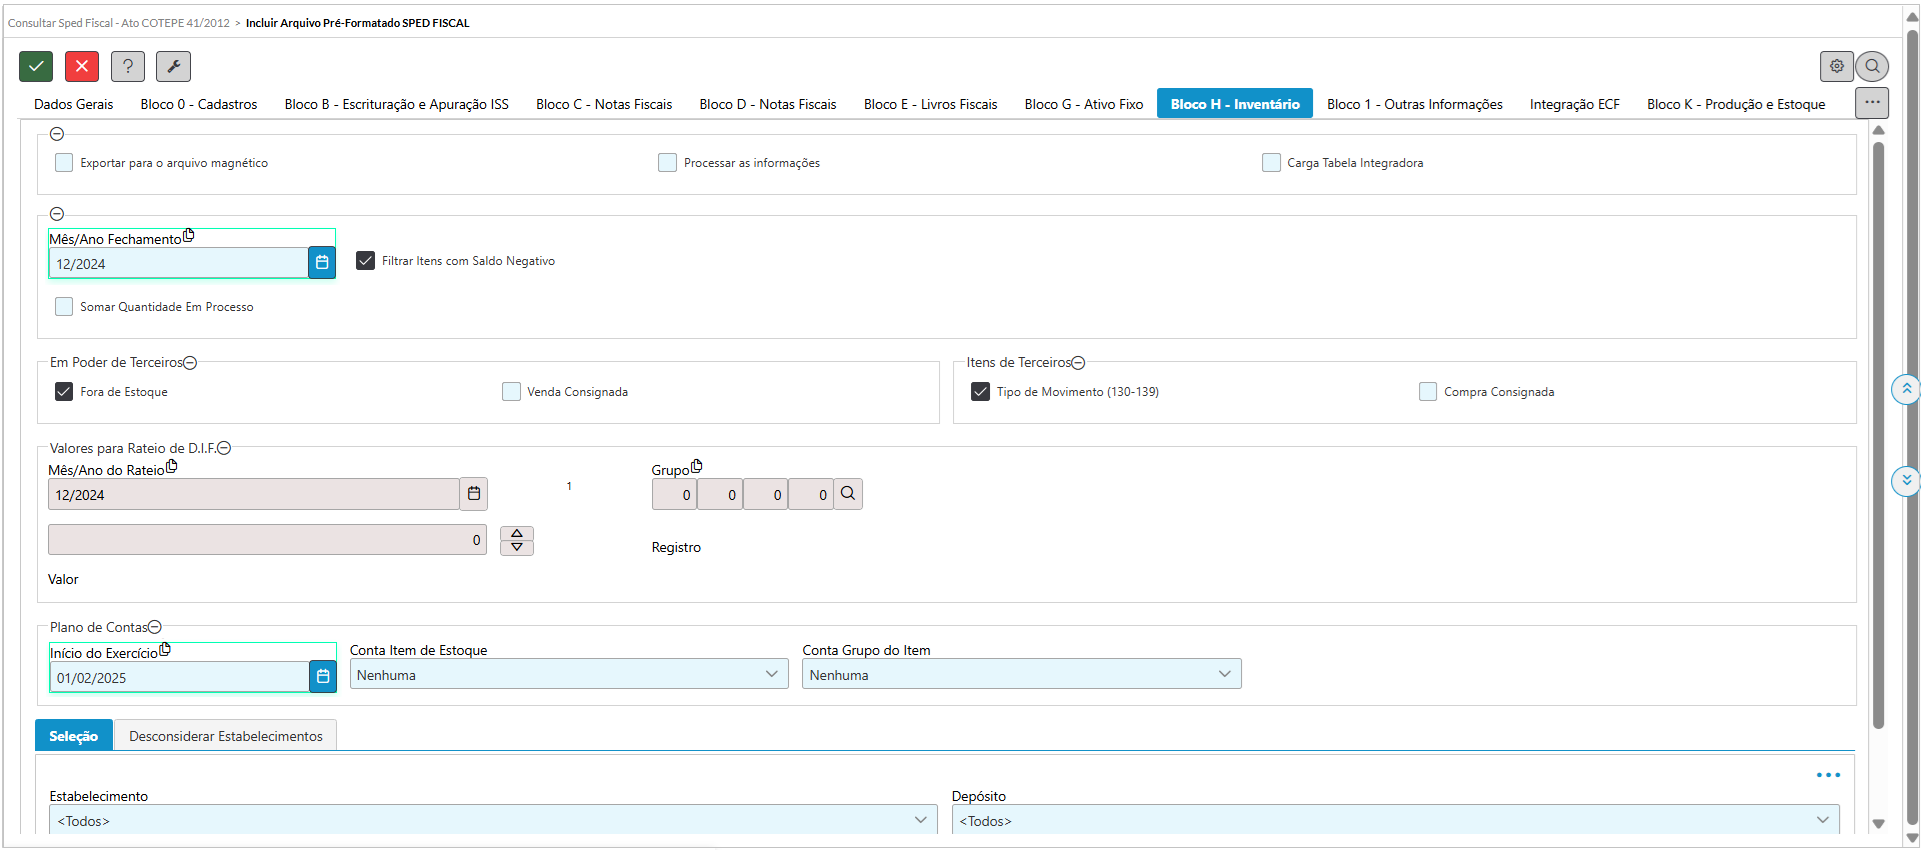Check the Venda Consignada option
1923x851 pixels.
click(512, 392)
